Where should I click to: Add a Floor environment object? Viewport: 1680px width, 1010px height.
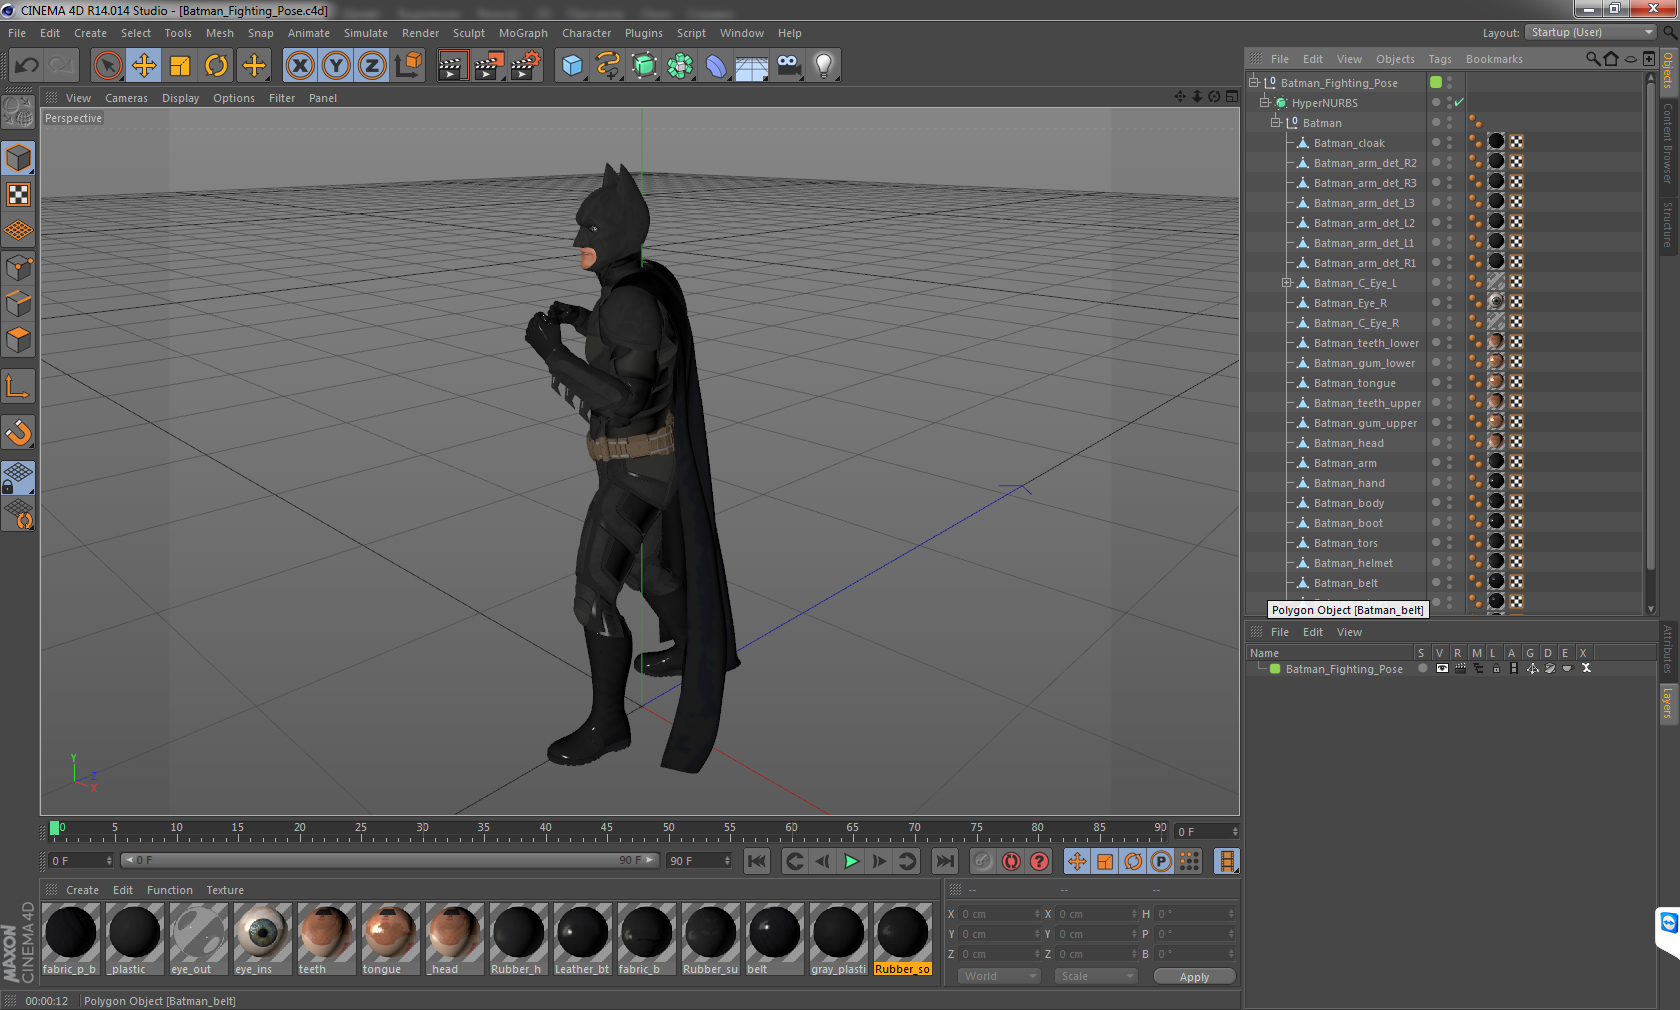752,66
